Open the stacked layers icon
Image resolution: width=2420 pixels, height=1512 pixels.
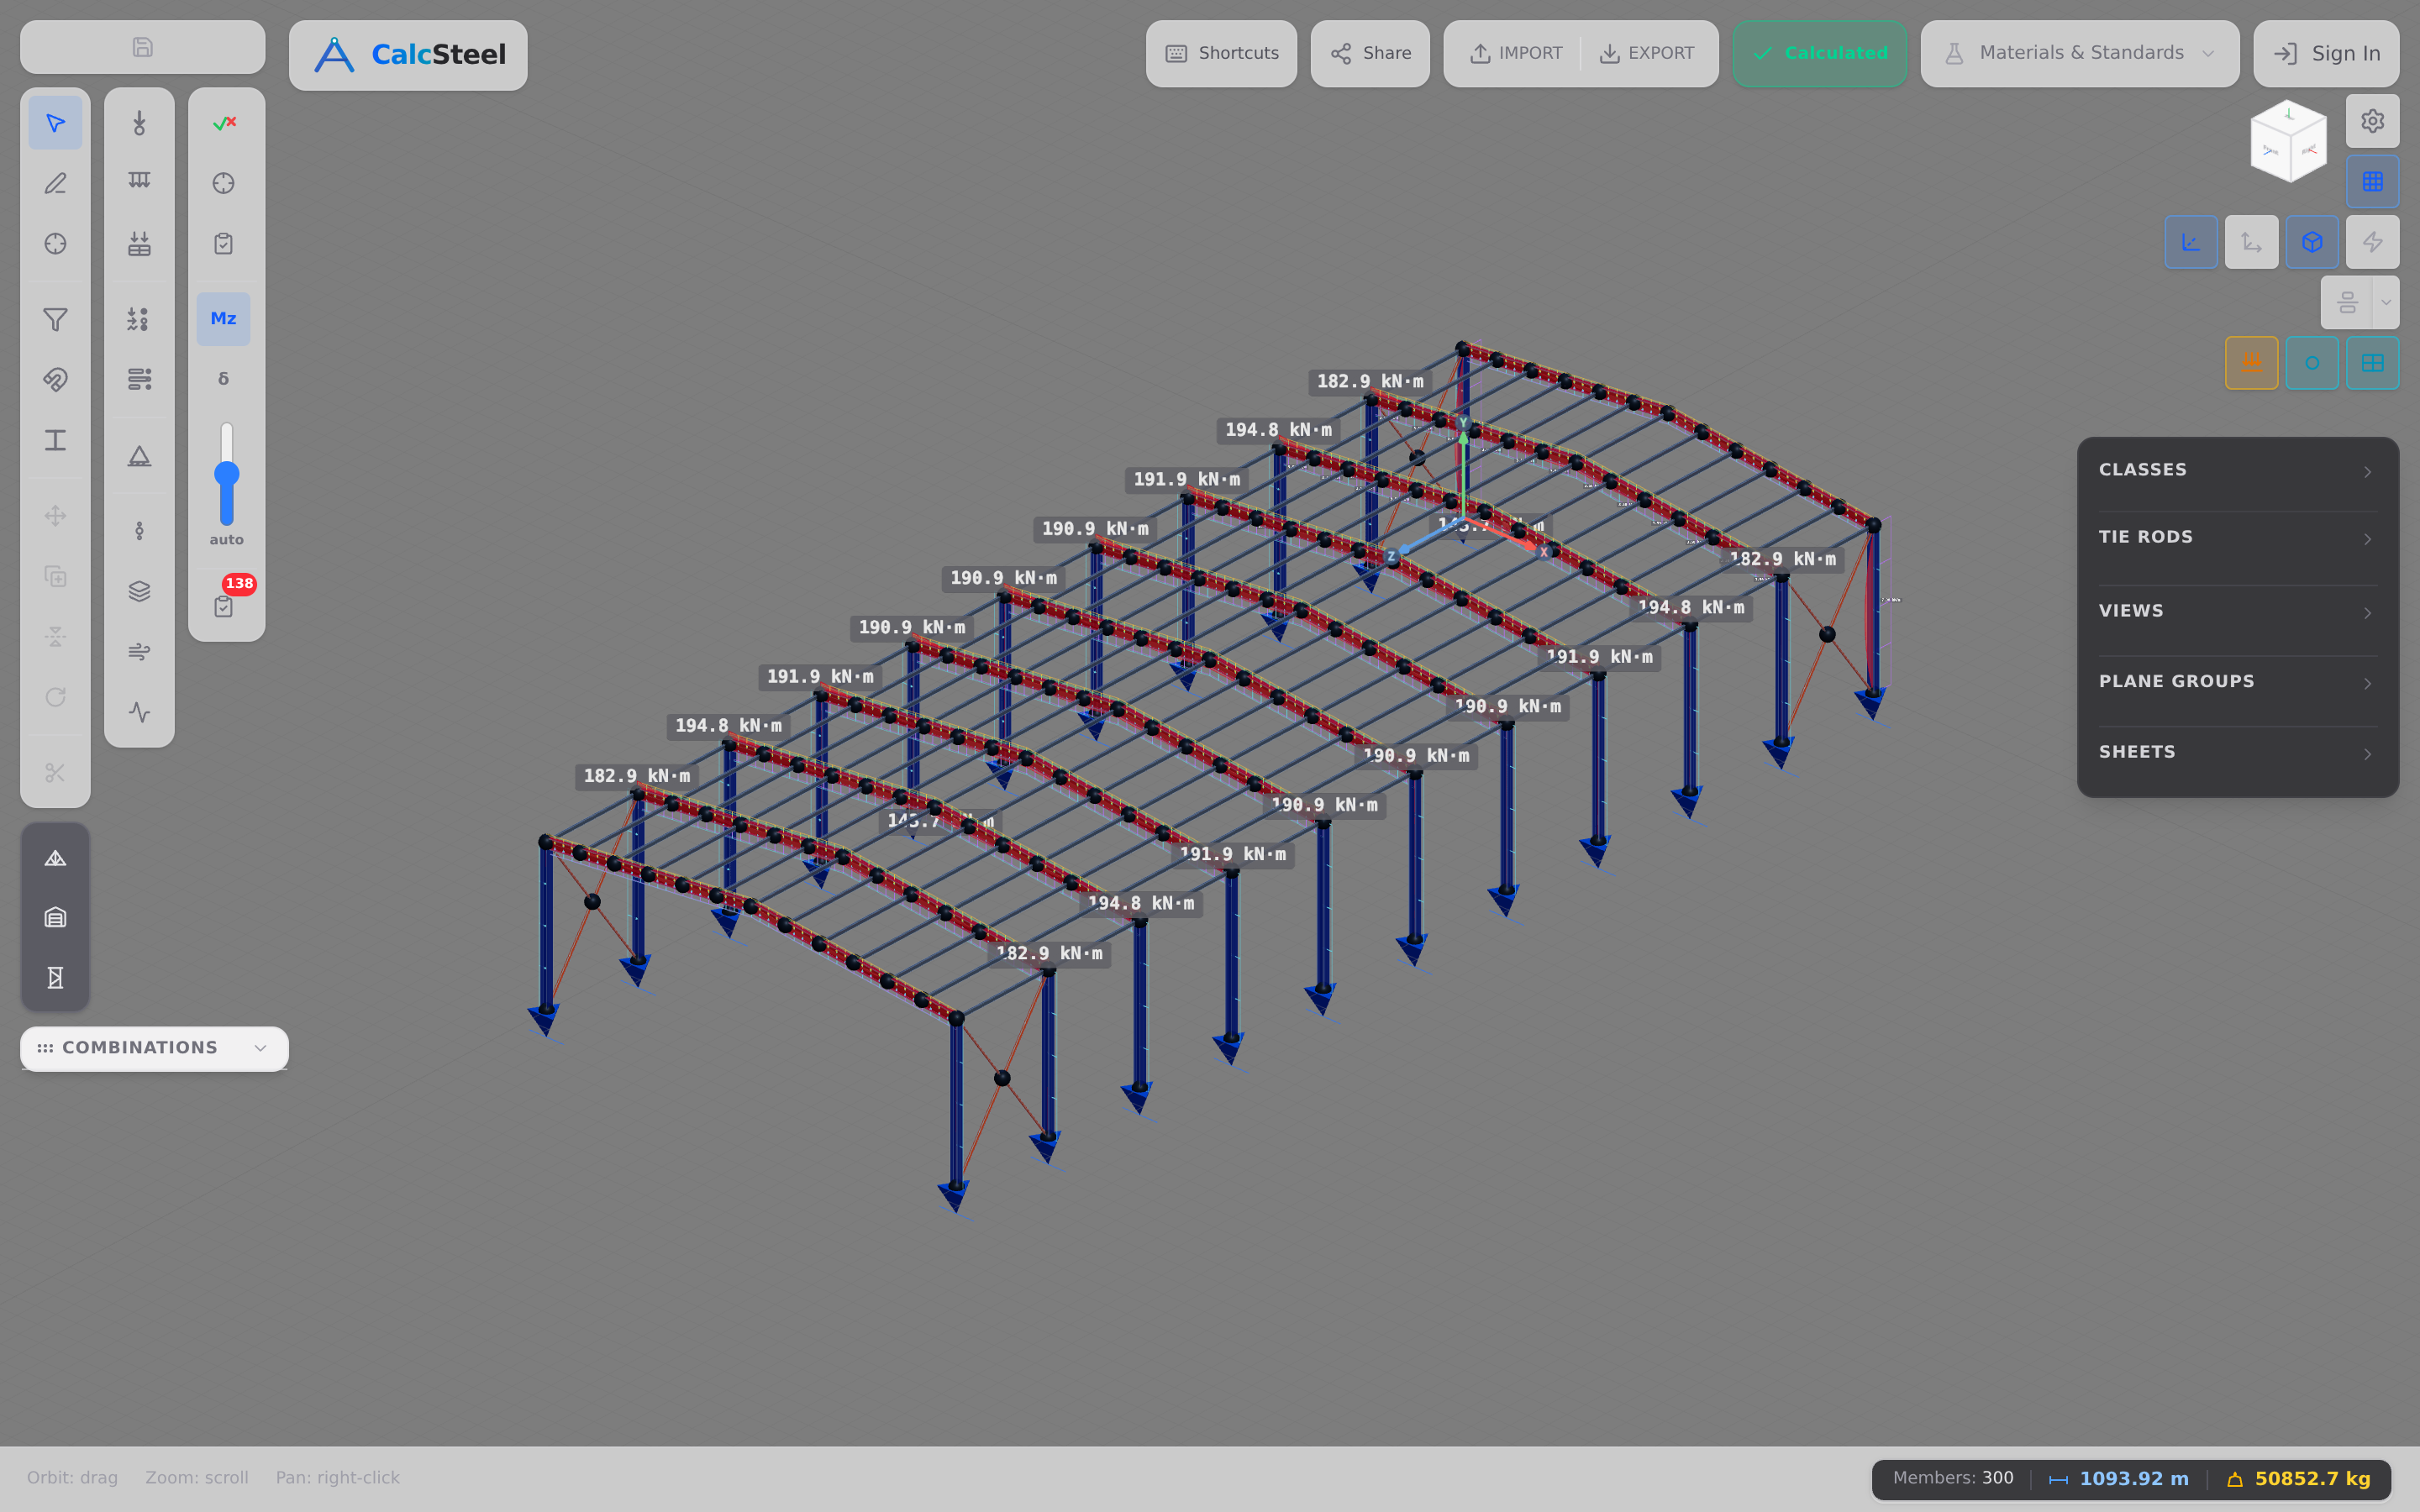pyautogui.click(x=139, y=591)
